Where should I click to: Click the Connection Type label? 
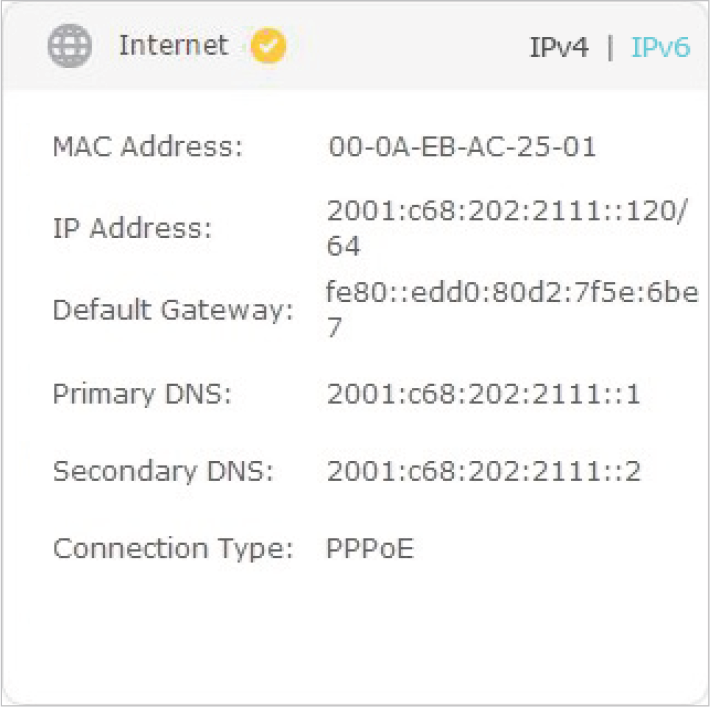coord(173,549)
